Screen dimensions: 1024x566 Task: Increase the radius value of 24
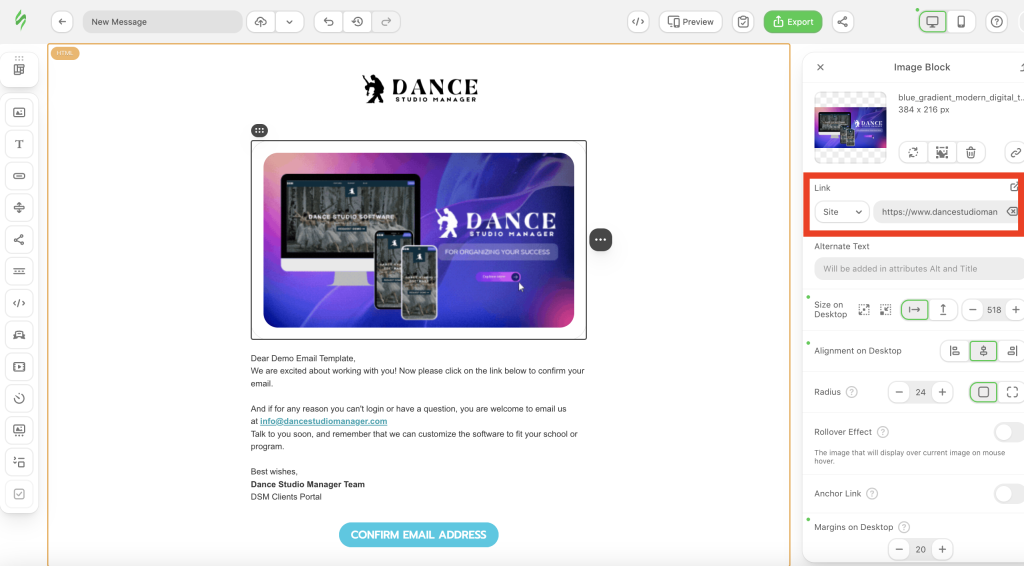click(942, 392)
